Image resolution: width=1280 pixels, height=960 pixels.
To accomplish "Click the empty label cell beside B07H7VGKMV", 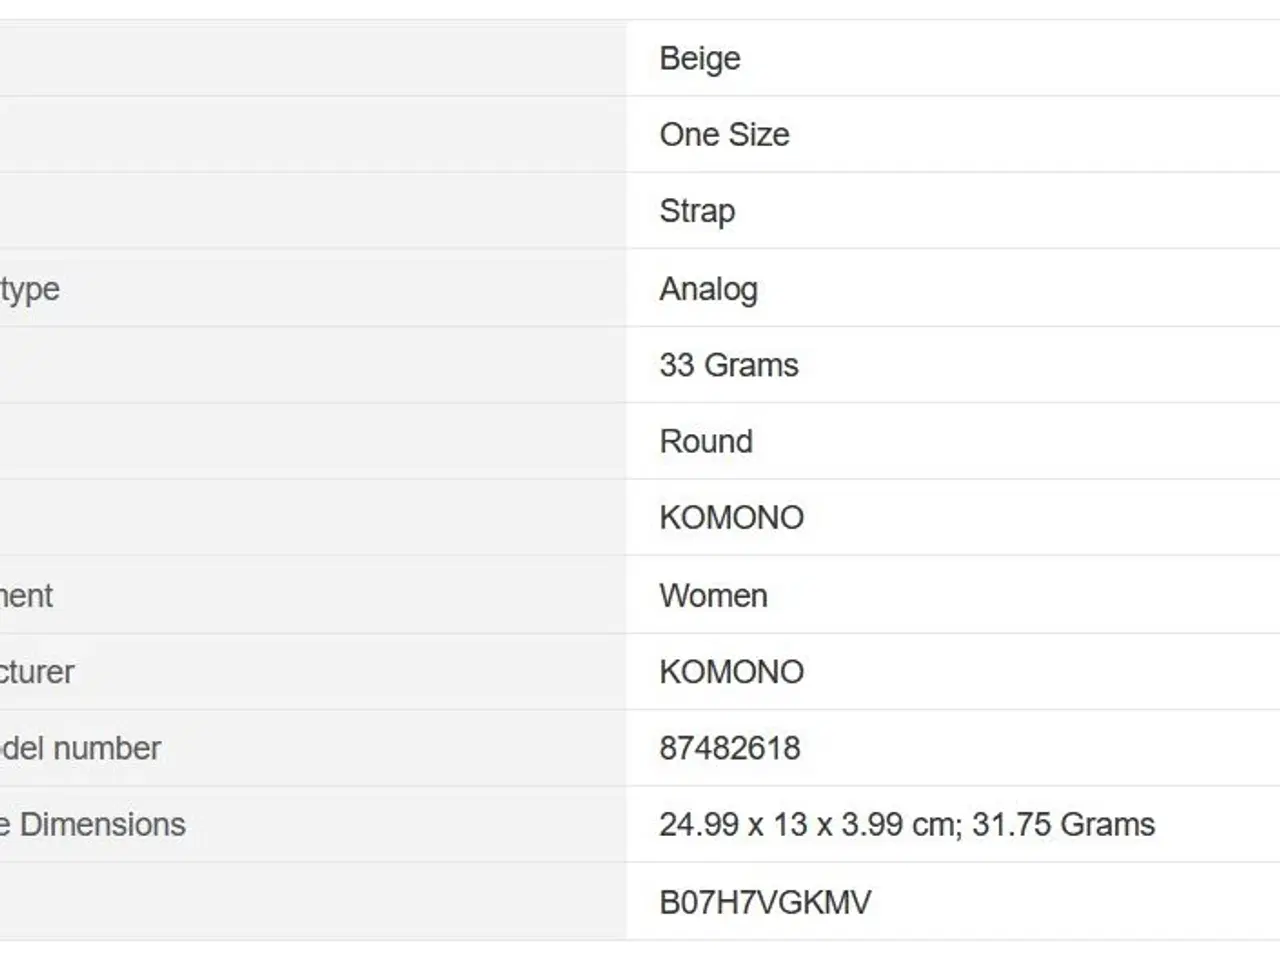I will tap(313, 902).
